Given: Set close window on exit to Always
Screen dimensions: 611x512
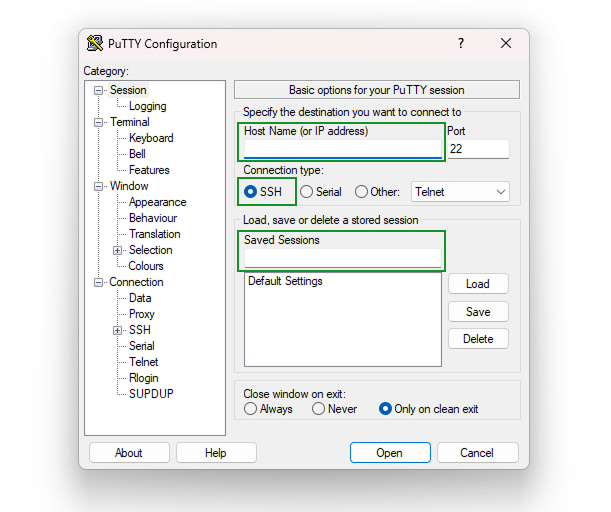Looking at the screenshot, I should point(251,409).
